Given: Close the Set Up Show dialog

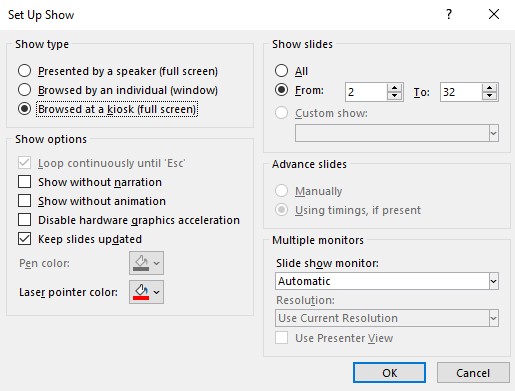Looking at the screenshot, I should click(494, 14).
